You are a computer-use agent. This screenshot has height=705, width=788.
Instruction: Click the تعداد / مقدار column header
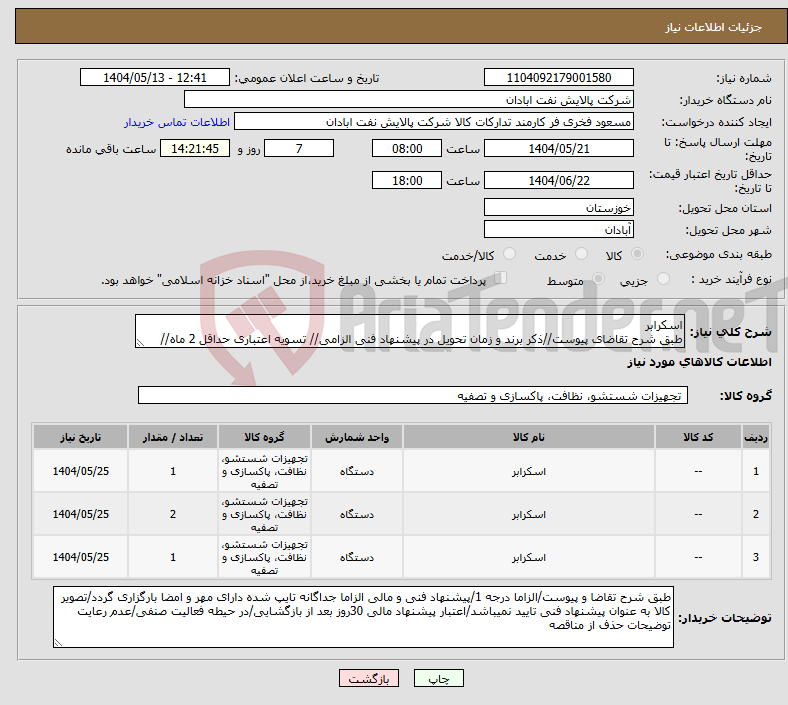tap(173, 437)
